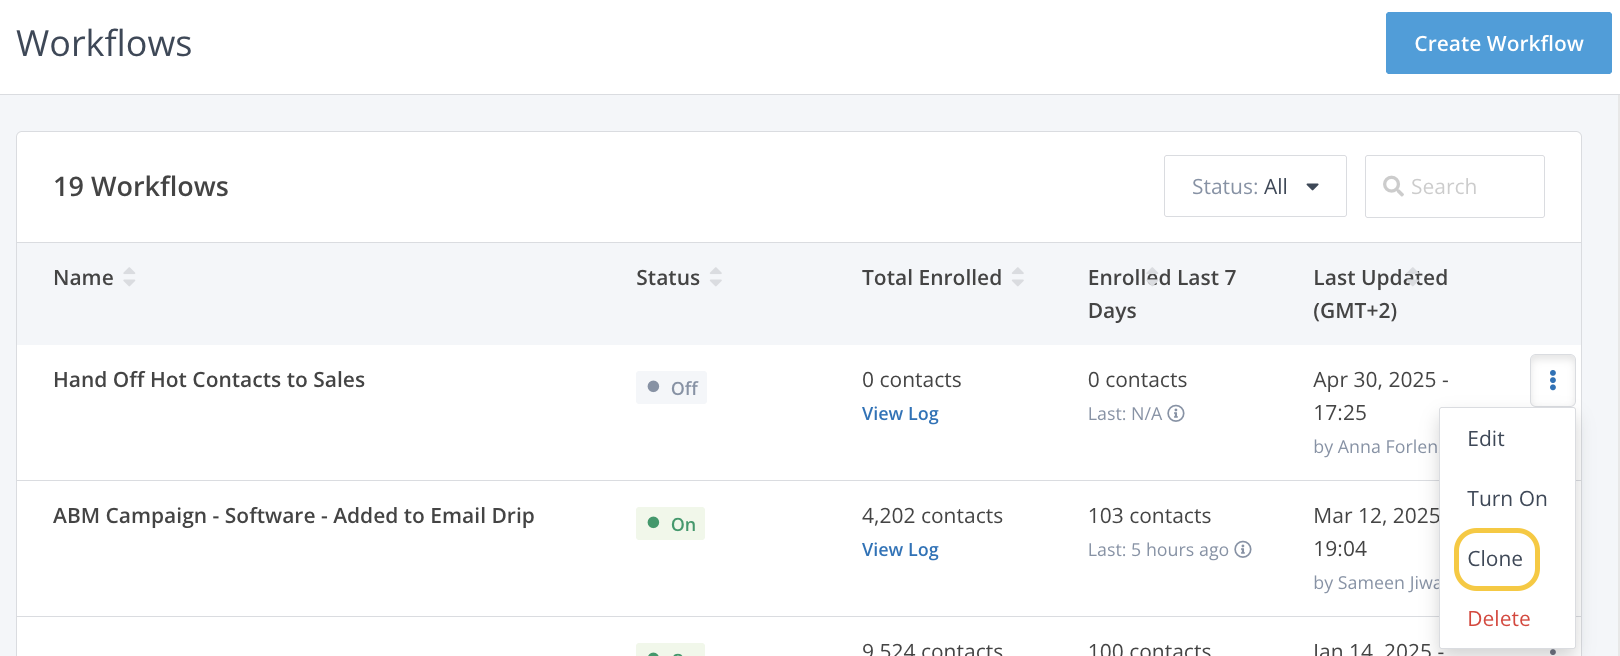Screen dimensions: 1620x656
Task: Click the Off status badge
Action: [x=671, y=388]
